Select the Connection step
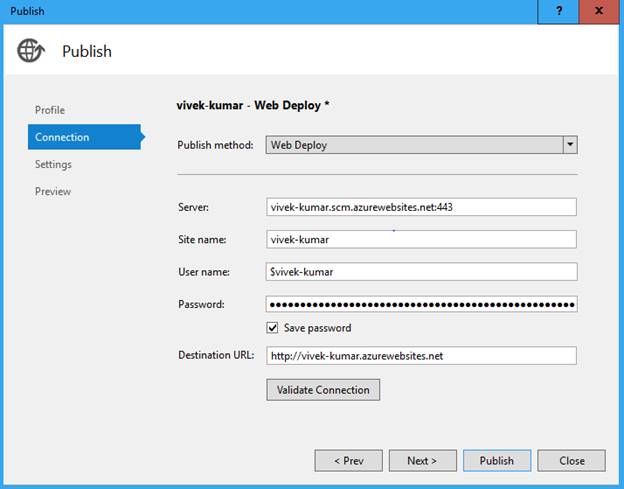624x489 pixels. (x=84, y=137)
